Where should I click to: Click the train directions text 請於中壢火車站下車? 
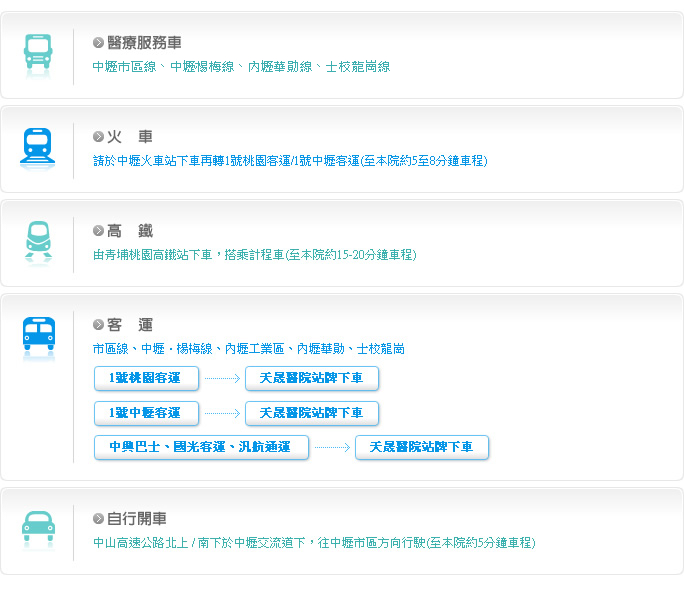tap(290, 161)
